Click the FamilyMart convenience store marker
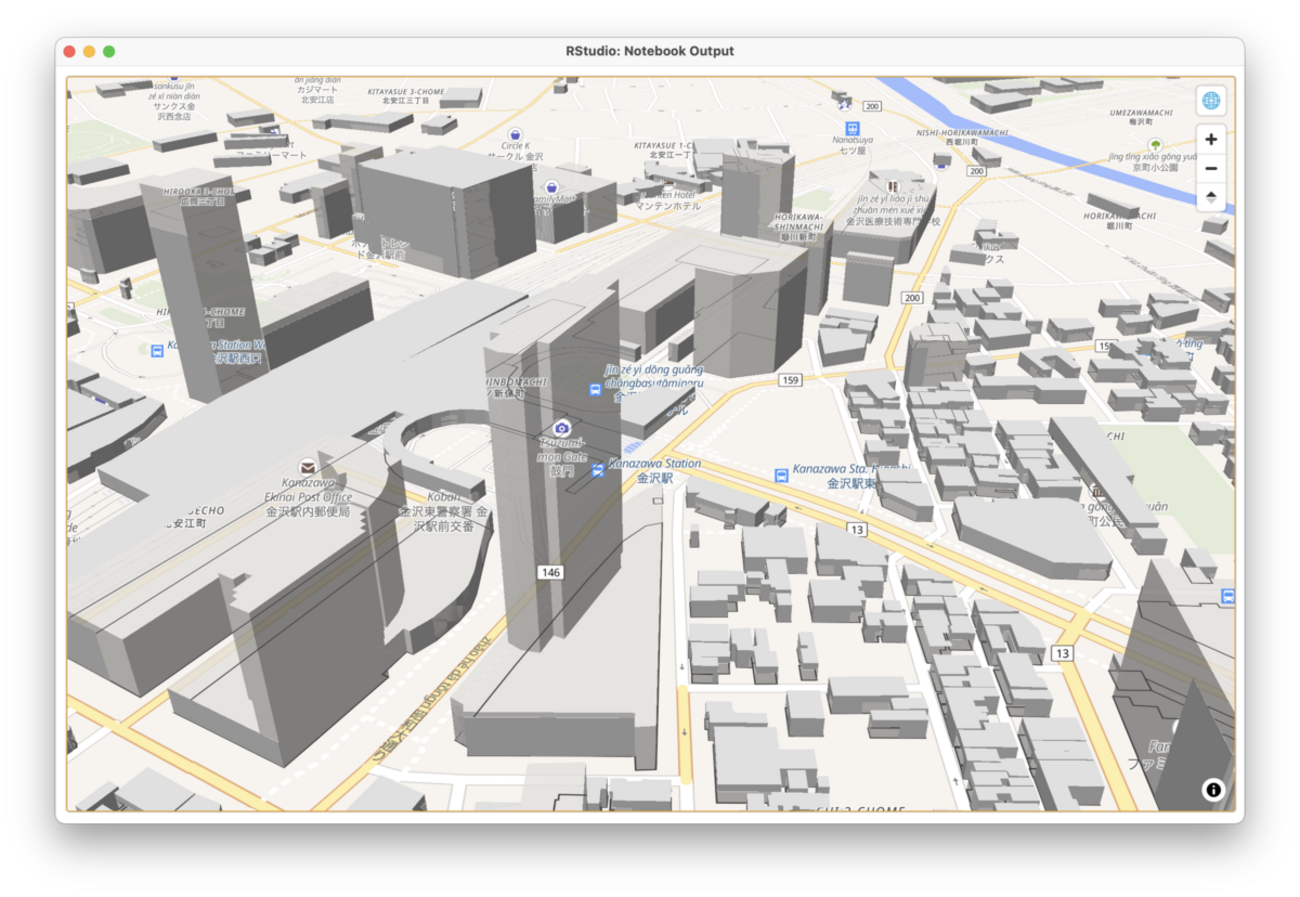The height and width of the screenshot is (897, 1300). tap(551, 187)
